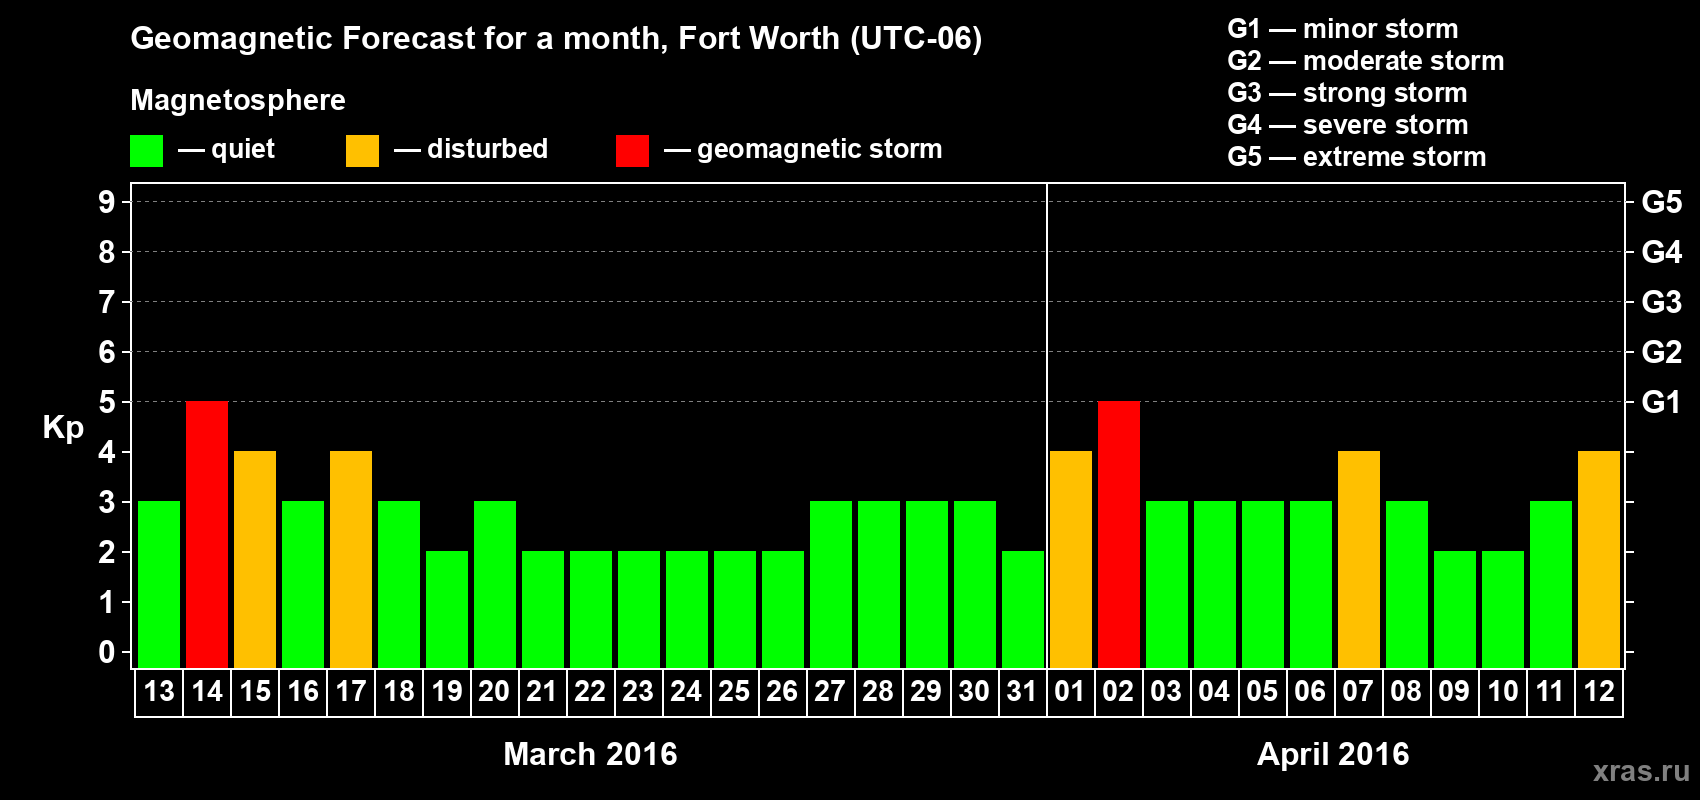Click the date label 09
This screenshot has width=1700, height=800.
click(1454, 691)
